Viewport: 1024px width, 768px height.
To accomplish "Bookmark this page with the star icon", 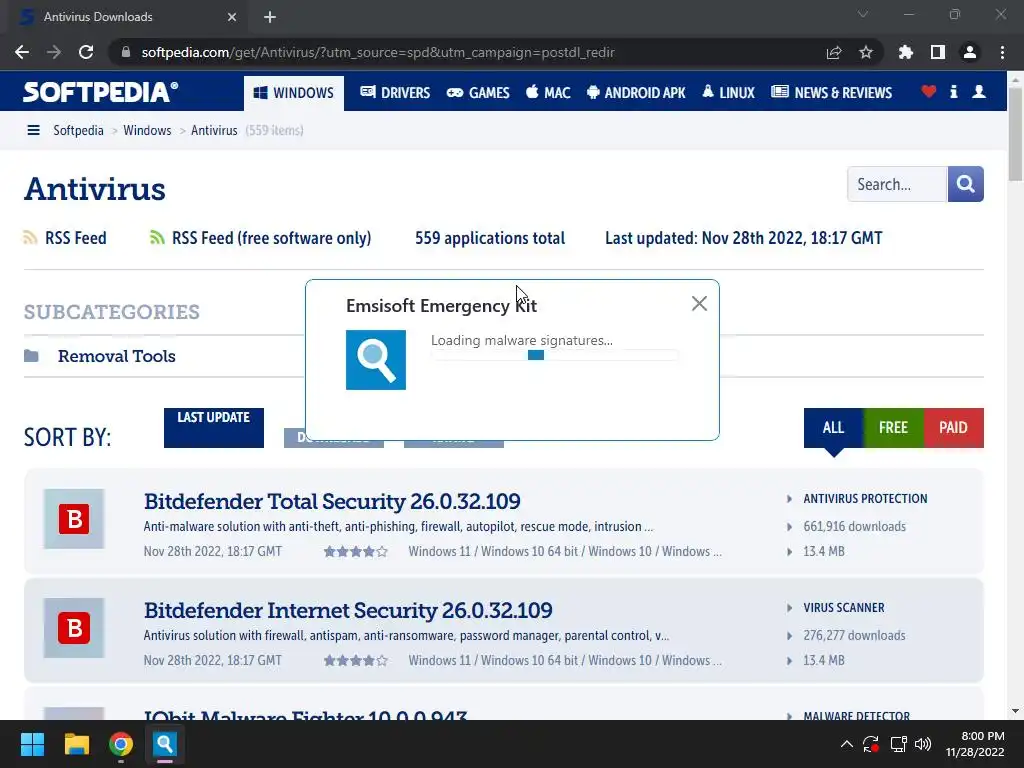I will tap(865, 52).
